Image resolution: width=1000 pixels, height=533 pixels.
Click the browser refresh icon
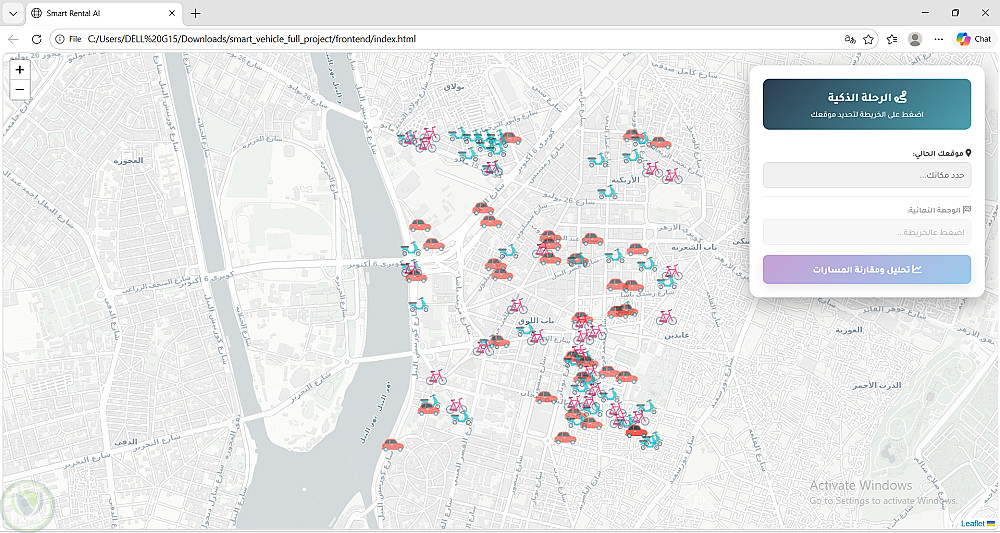(36, 39)
